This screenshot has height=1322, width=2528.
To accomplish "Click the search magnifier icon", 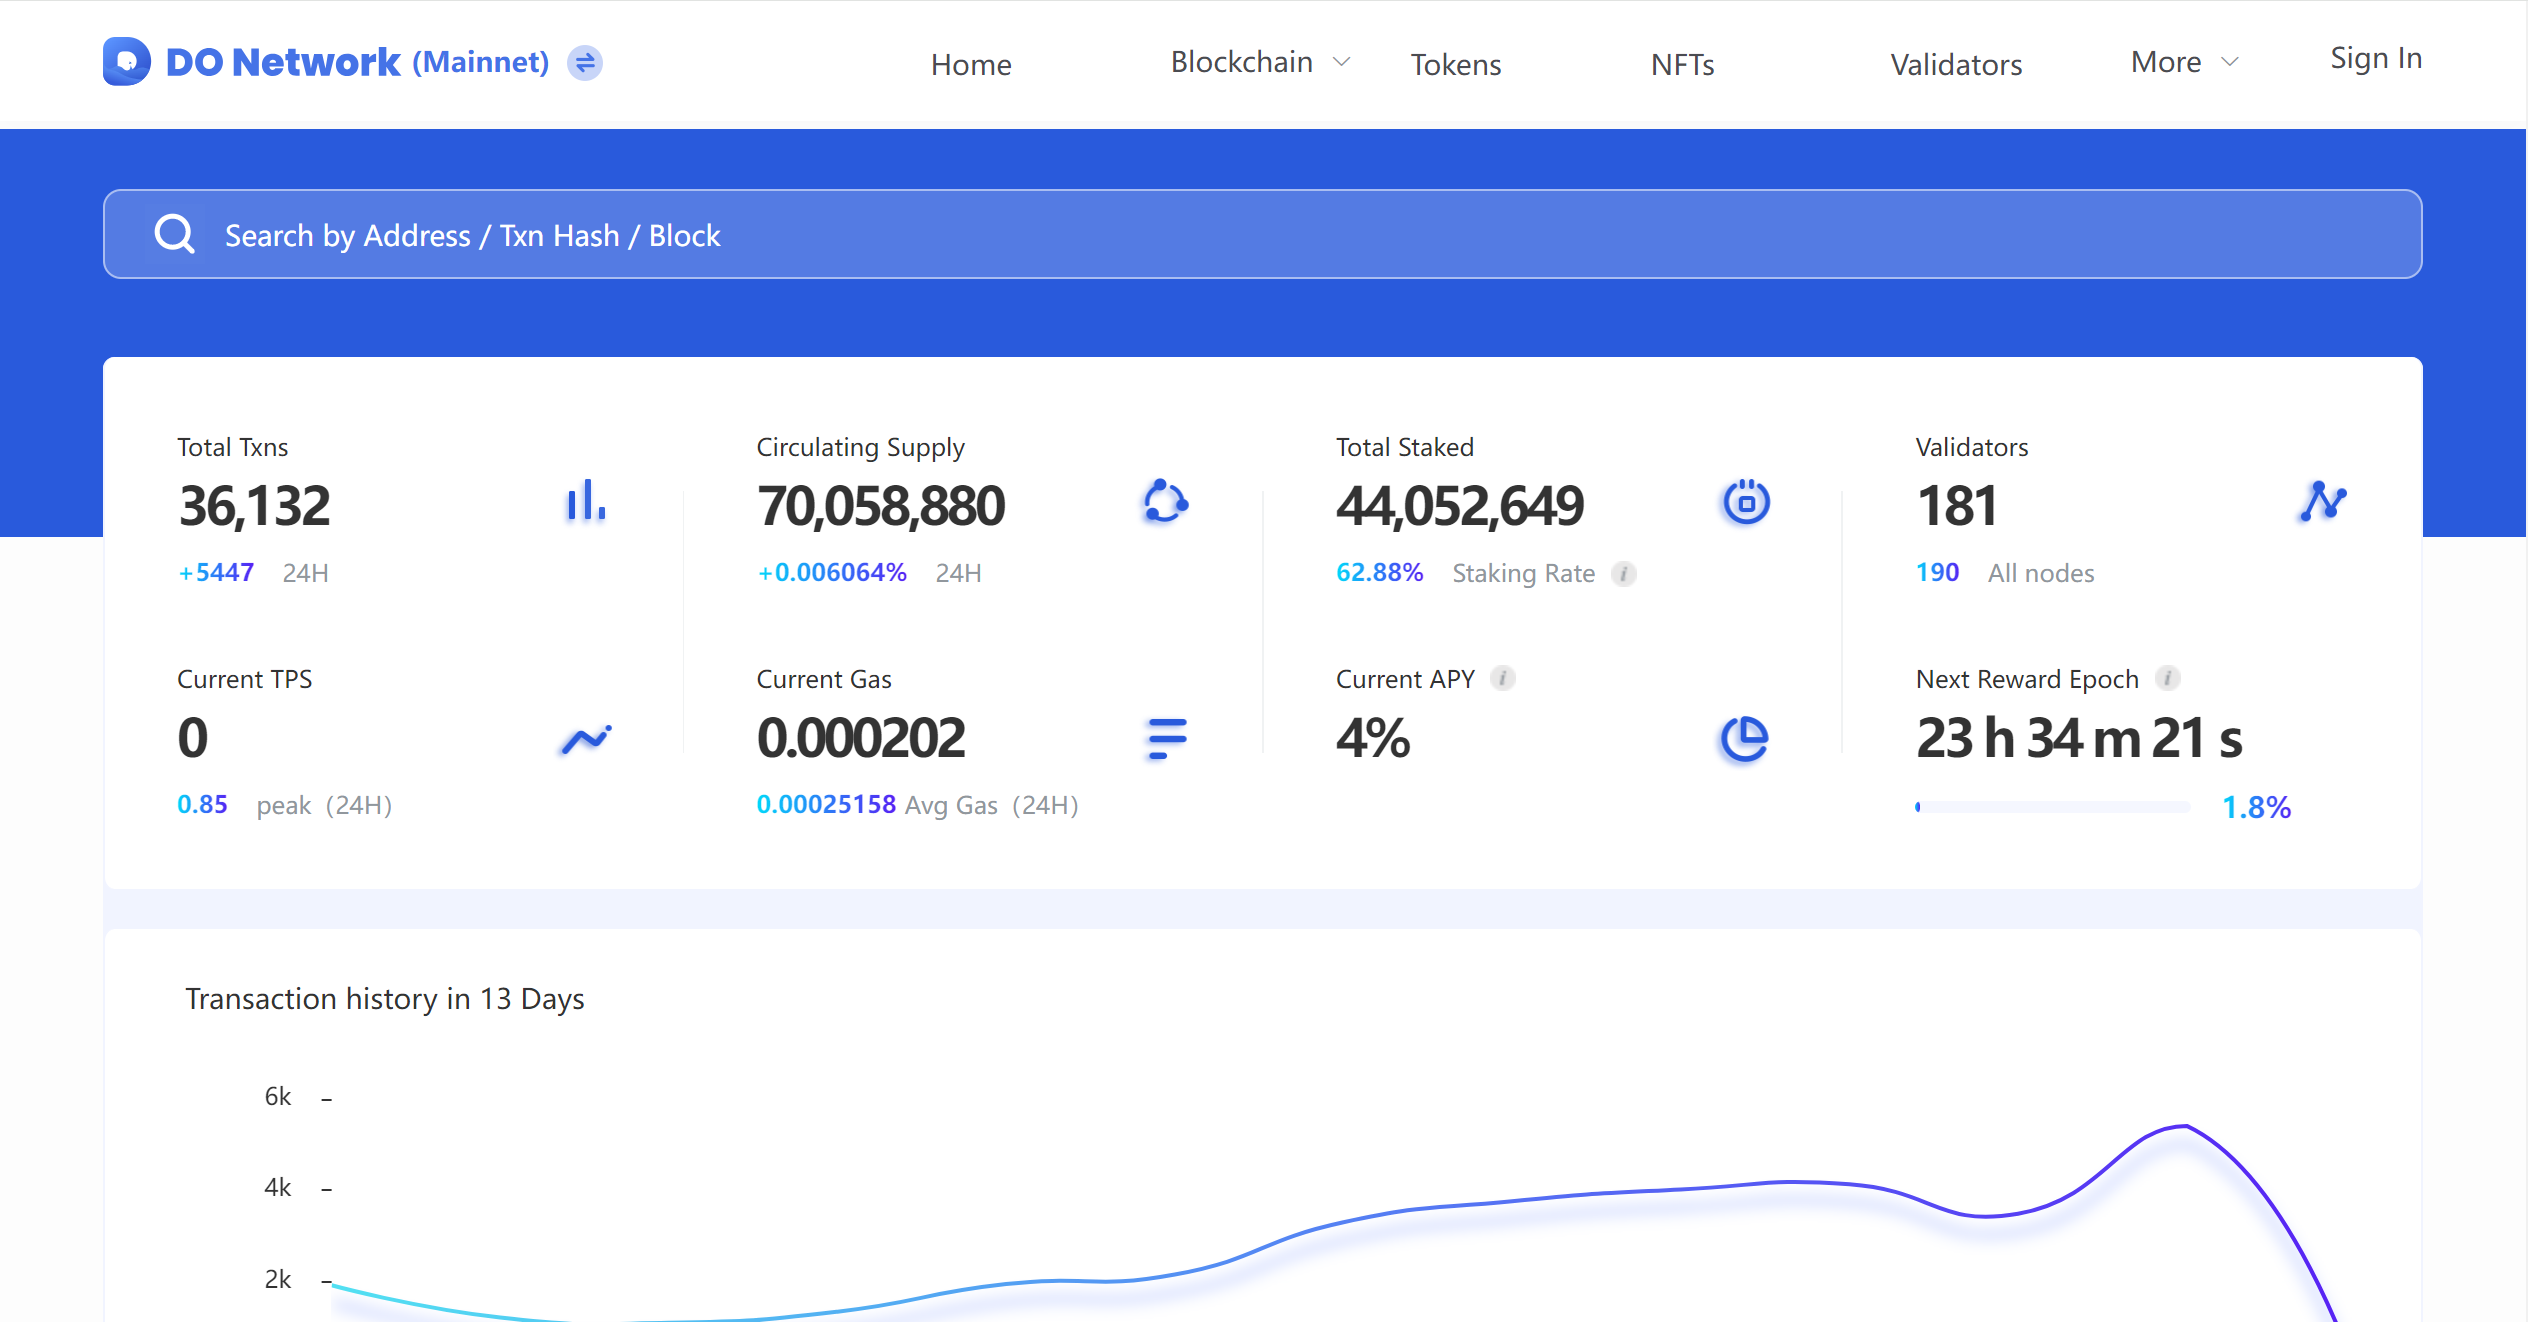I will (x=175, y=235).
